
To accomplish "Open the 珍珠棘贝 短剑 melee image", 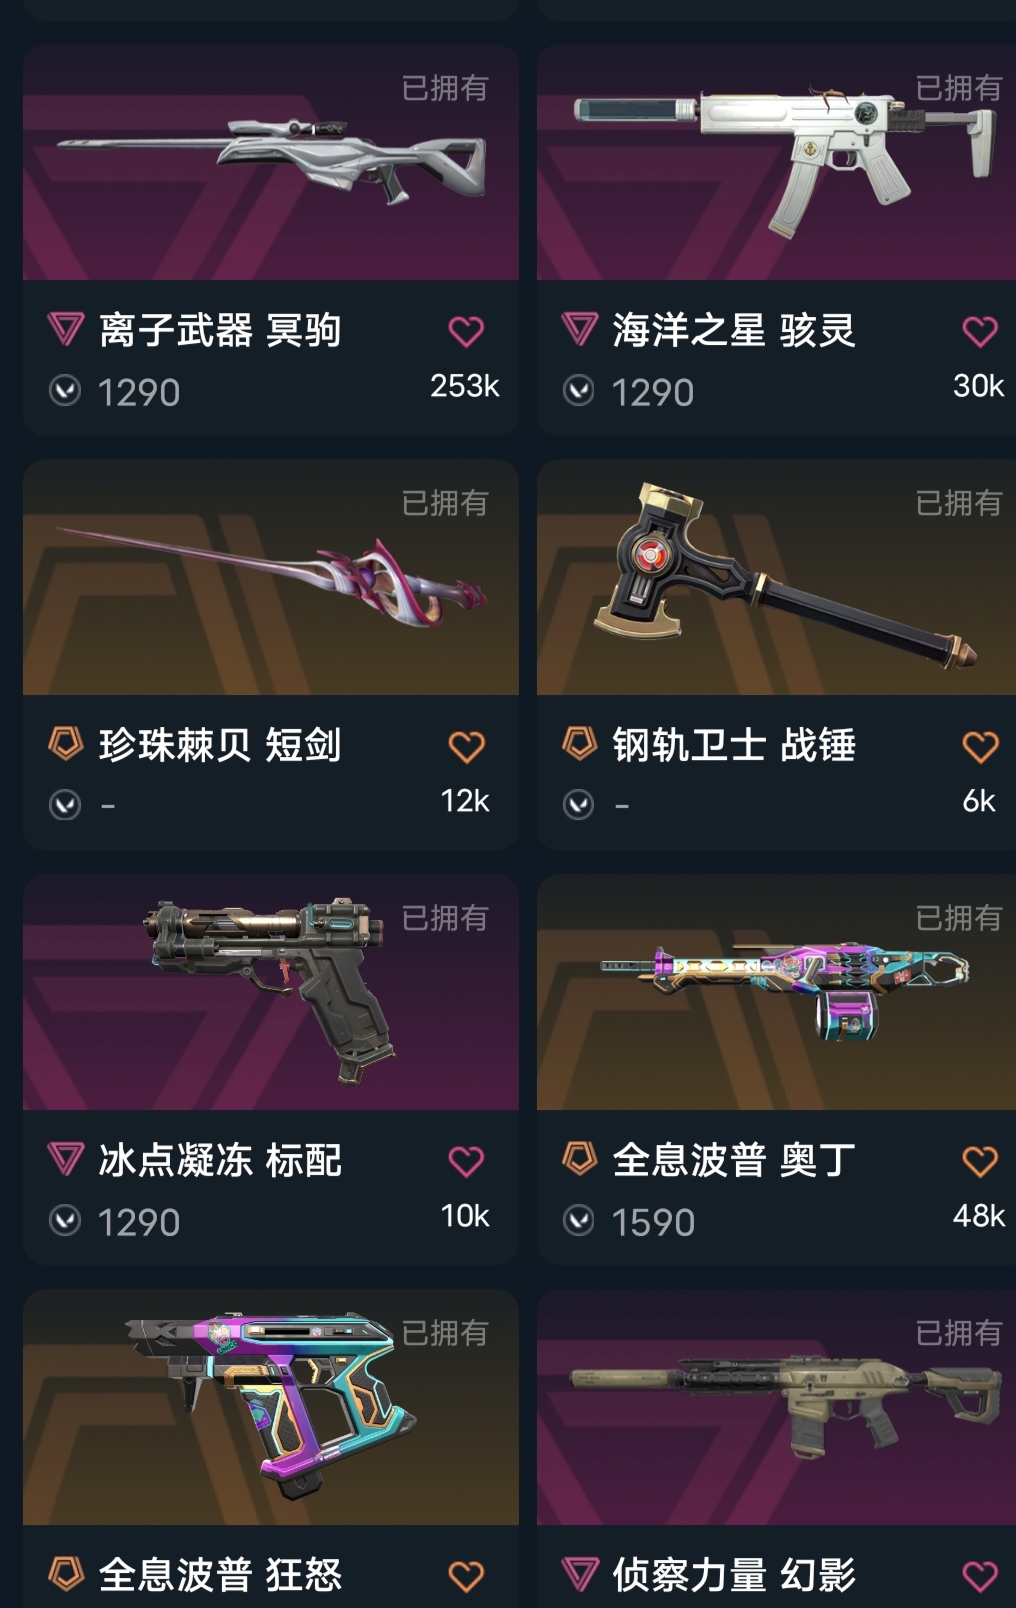I will tap(271, 577).
